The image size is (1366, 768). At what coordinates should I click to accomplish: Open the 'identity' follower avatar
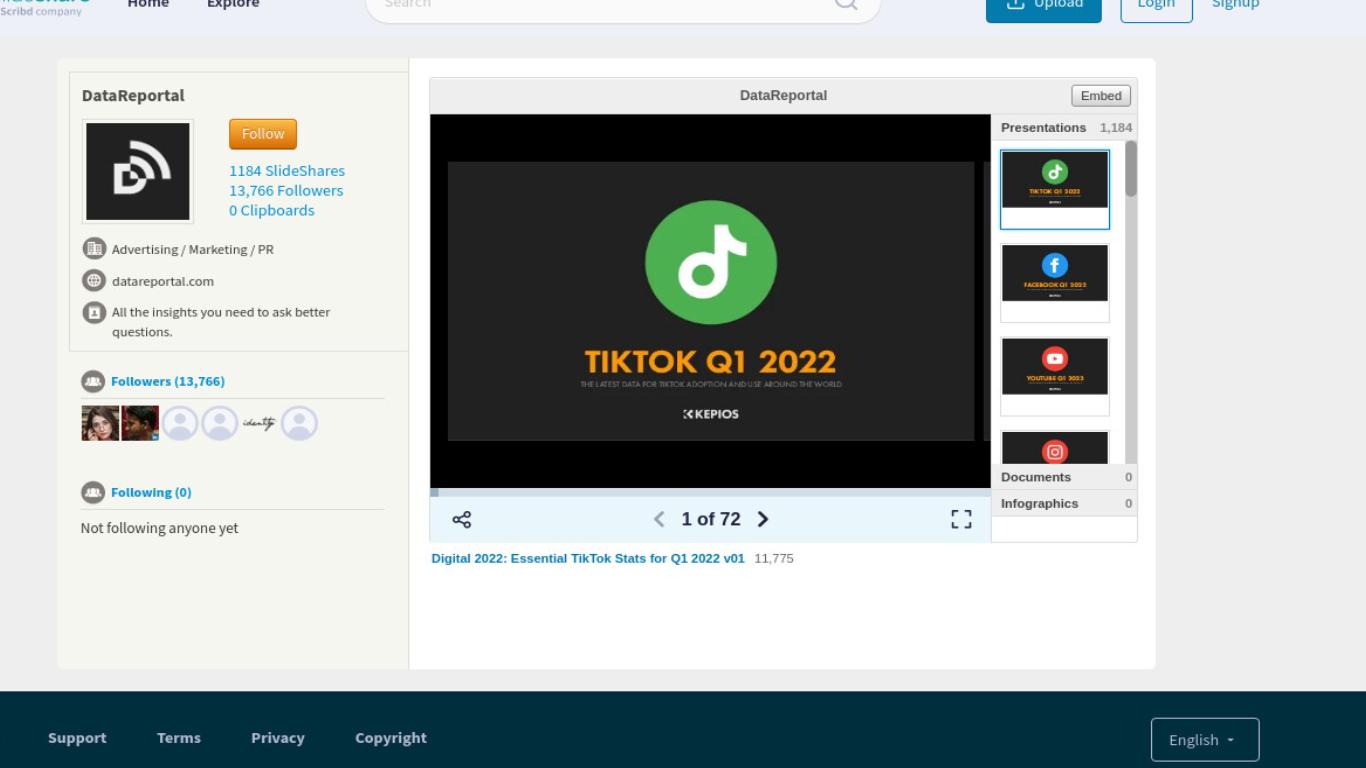coord(259,423)
